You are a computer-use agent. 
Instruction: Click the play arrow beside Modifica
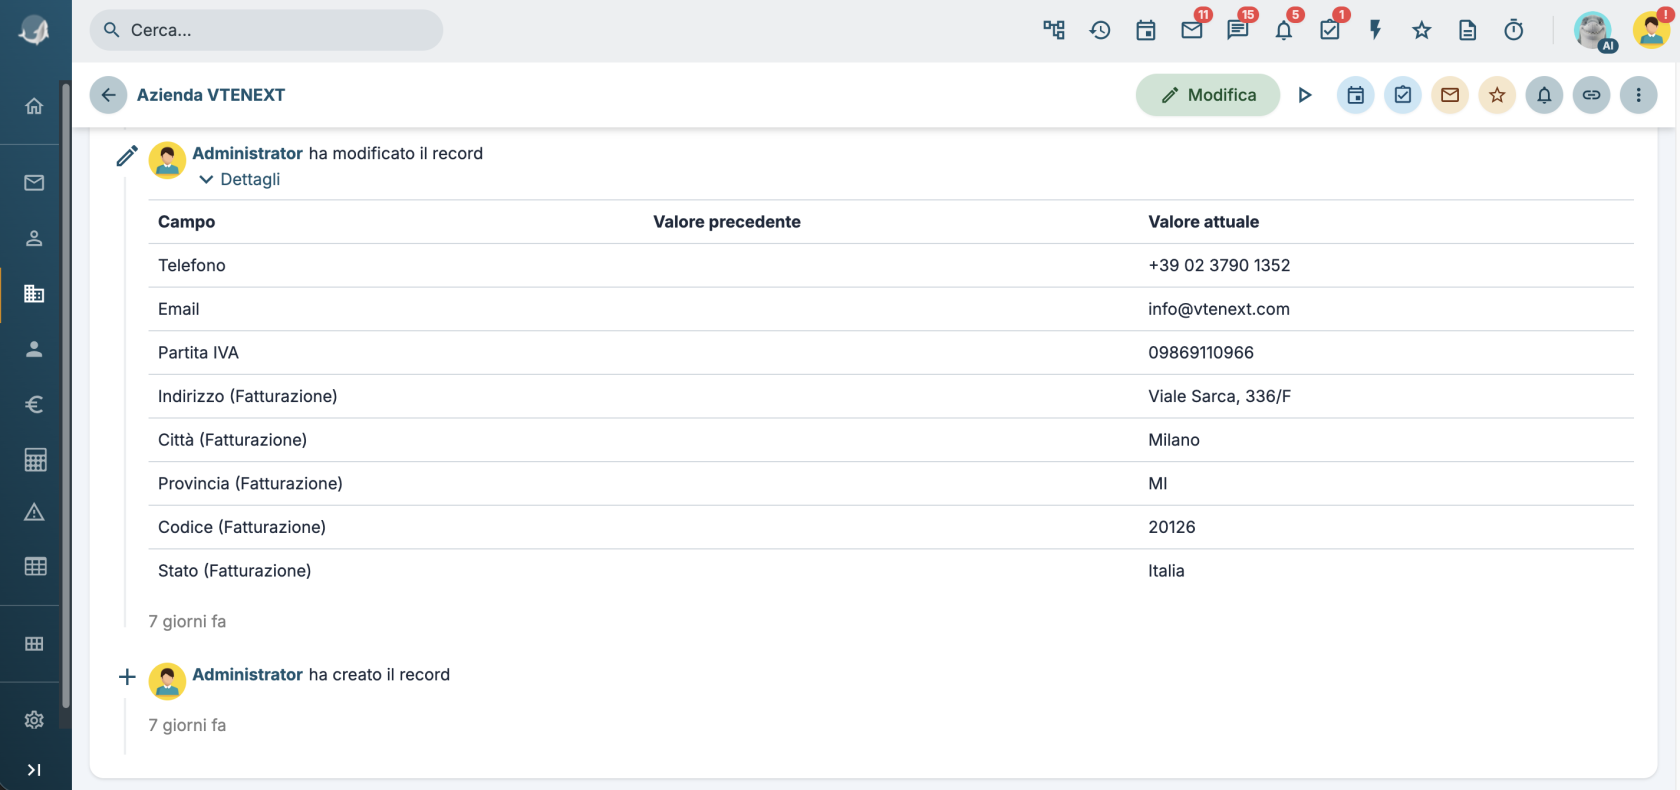[1305, 95]
